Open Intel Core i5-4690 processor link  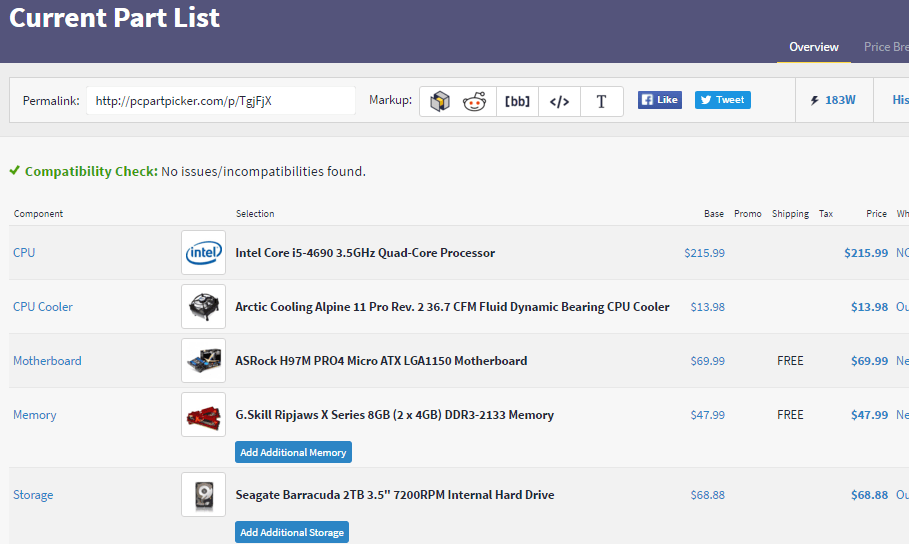pos(365,253)
